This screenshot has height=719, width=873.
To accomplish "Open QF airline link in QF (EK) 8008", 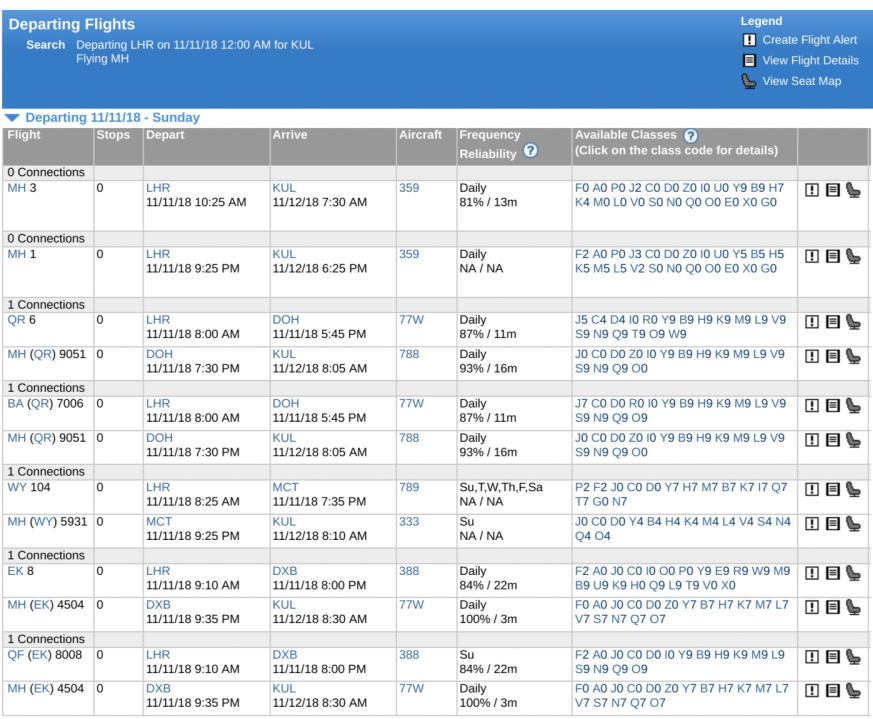I will point(16,655).
